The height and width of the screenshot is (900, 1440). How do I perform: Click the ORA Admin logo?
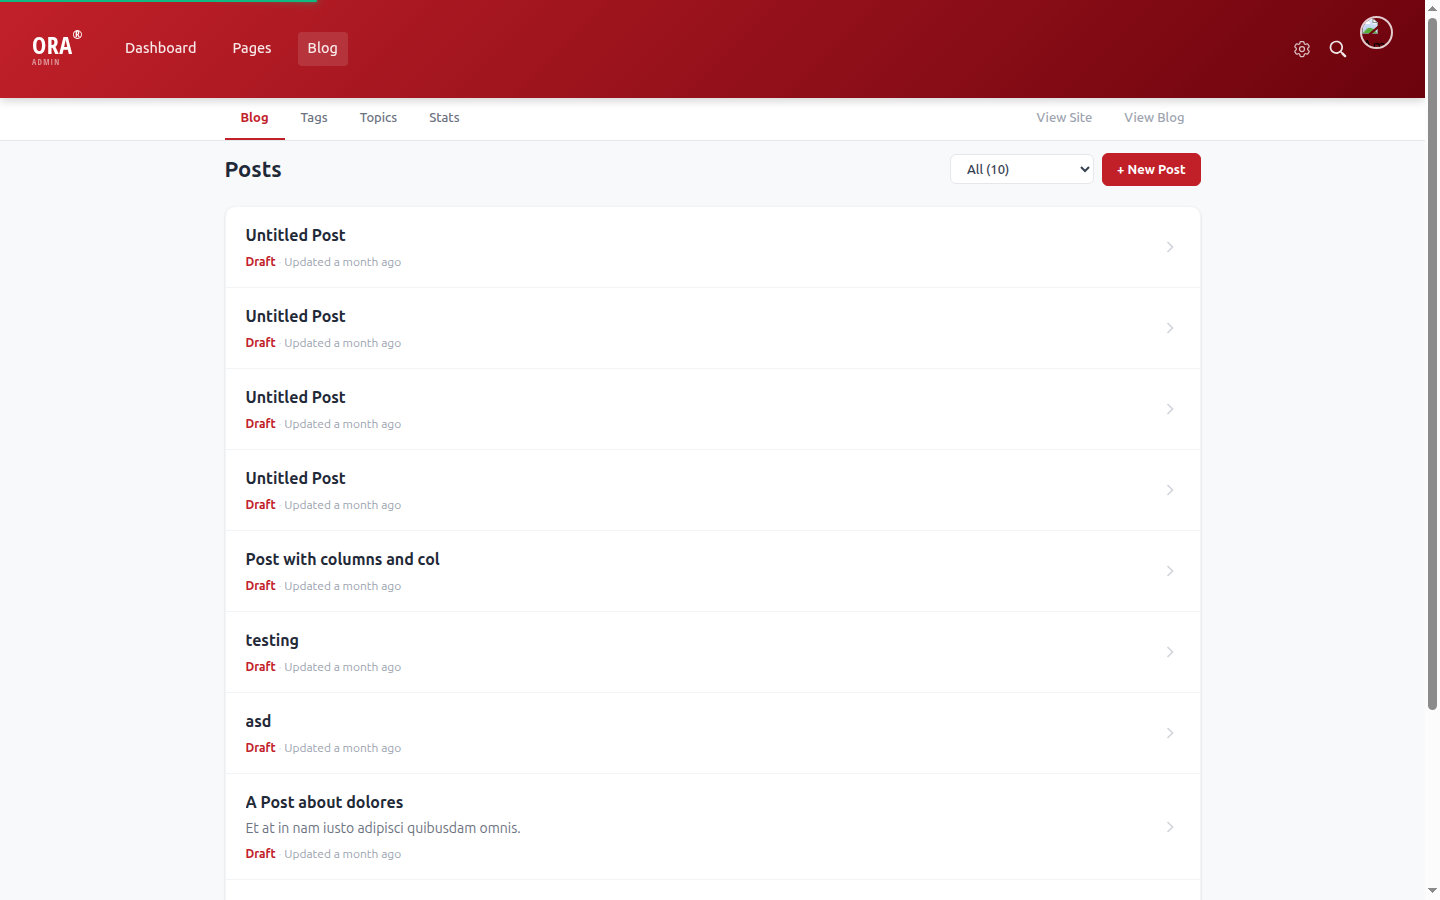click(x=54, y=48)
